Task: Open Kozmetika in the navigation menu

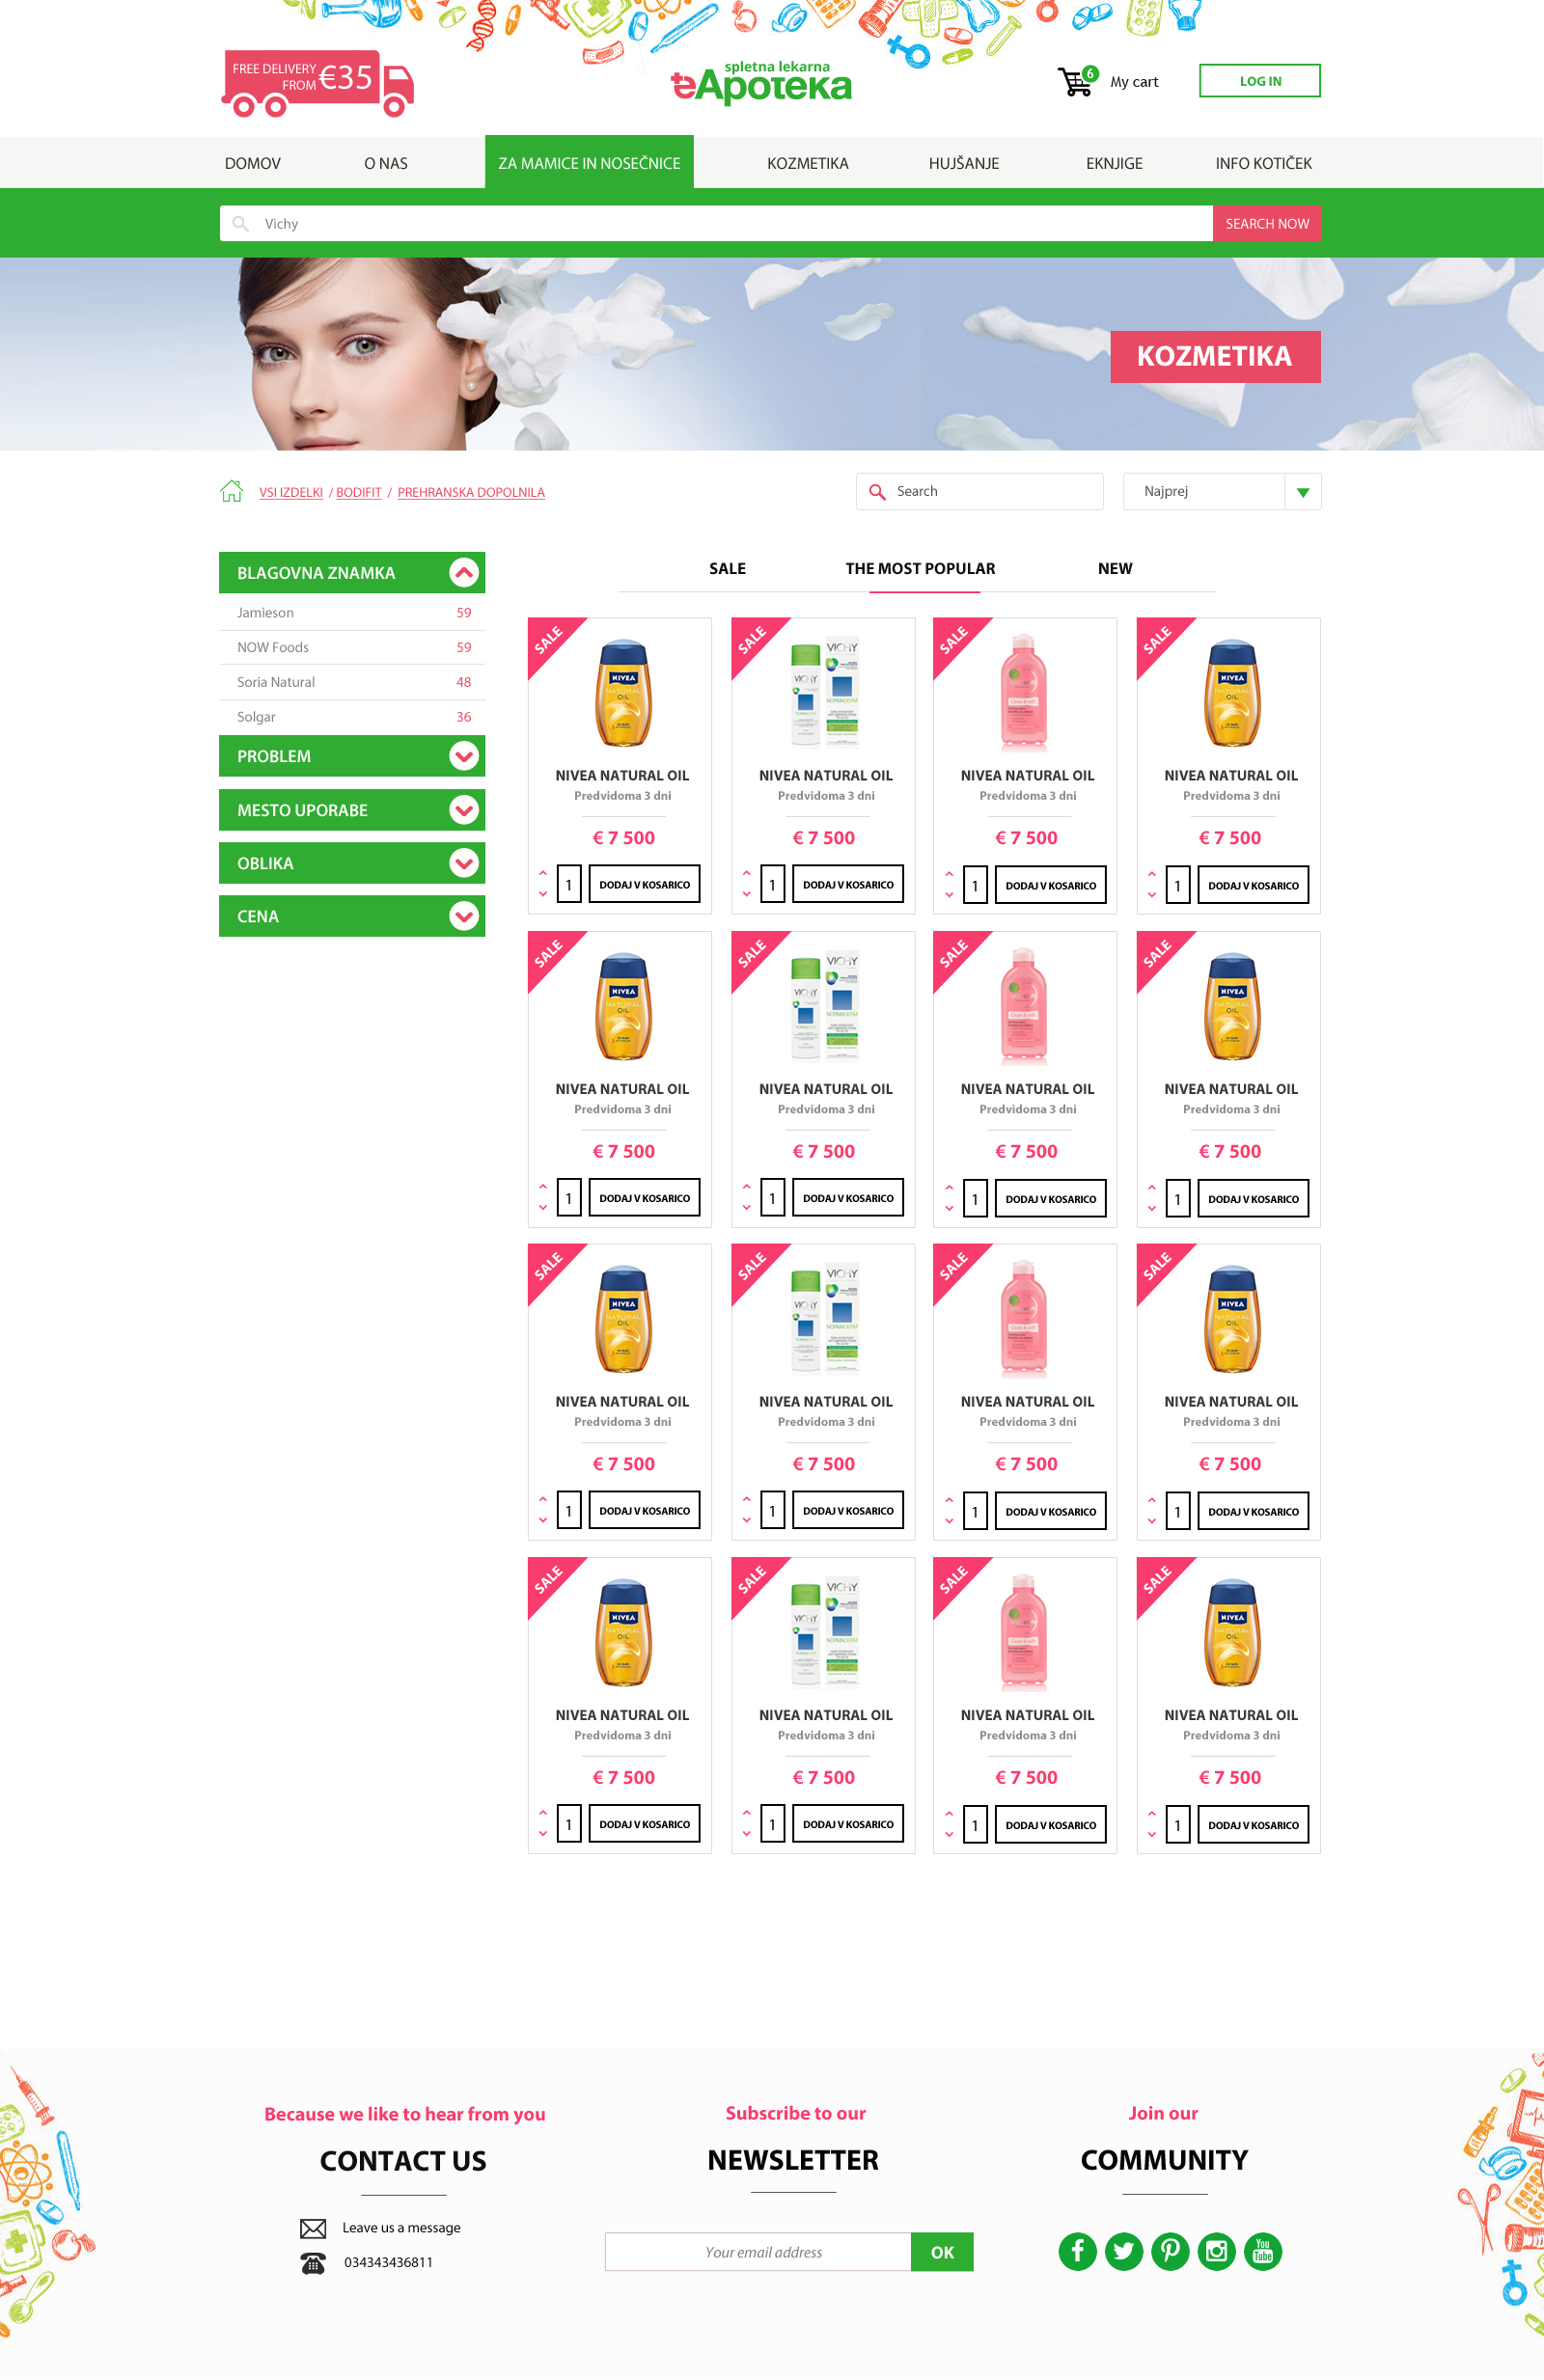Action: [x=807, y=163]
